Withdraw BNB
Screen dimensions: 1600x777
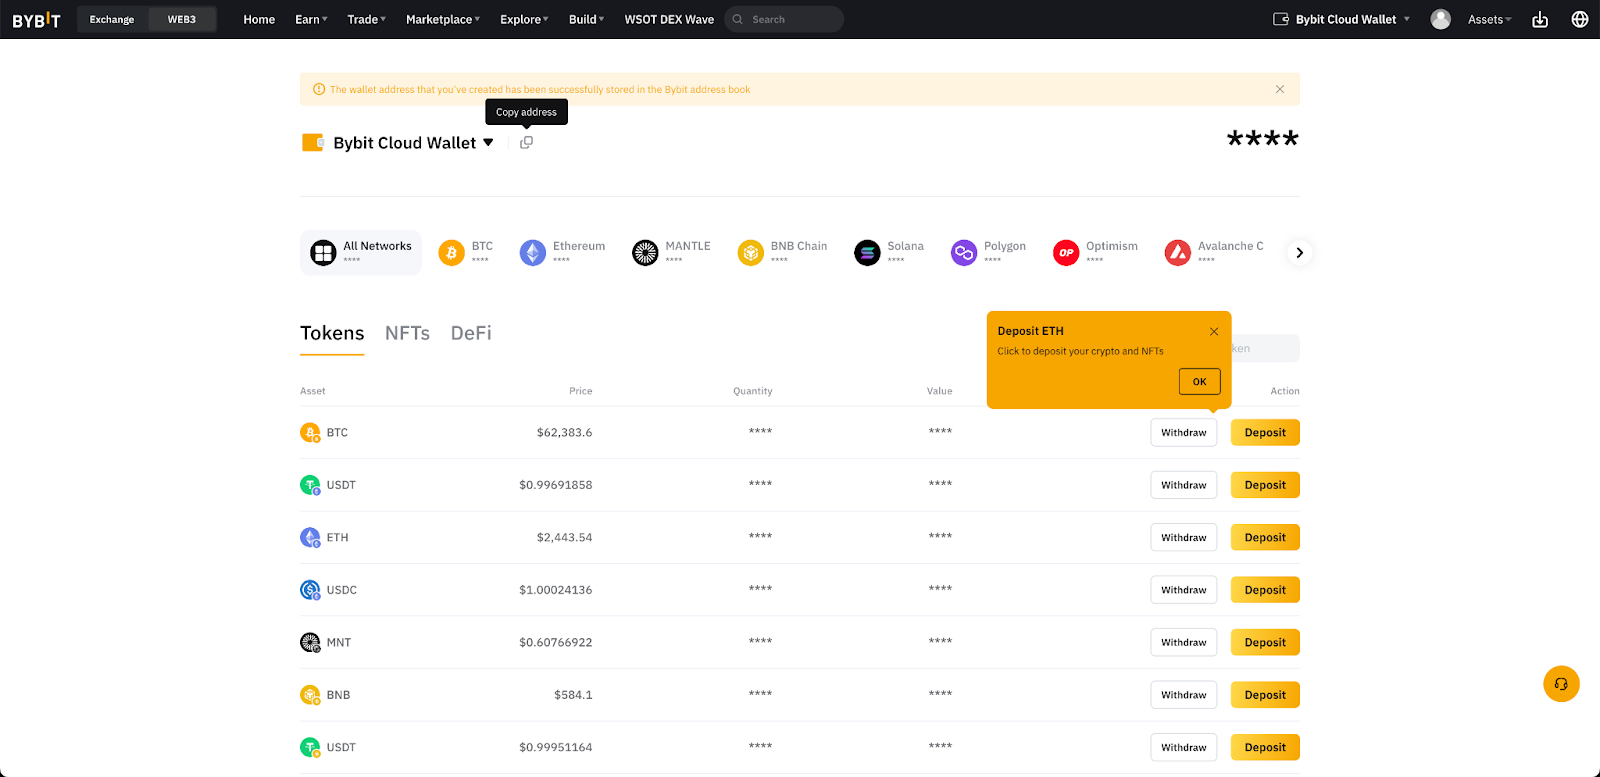coord(1184,695)
